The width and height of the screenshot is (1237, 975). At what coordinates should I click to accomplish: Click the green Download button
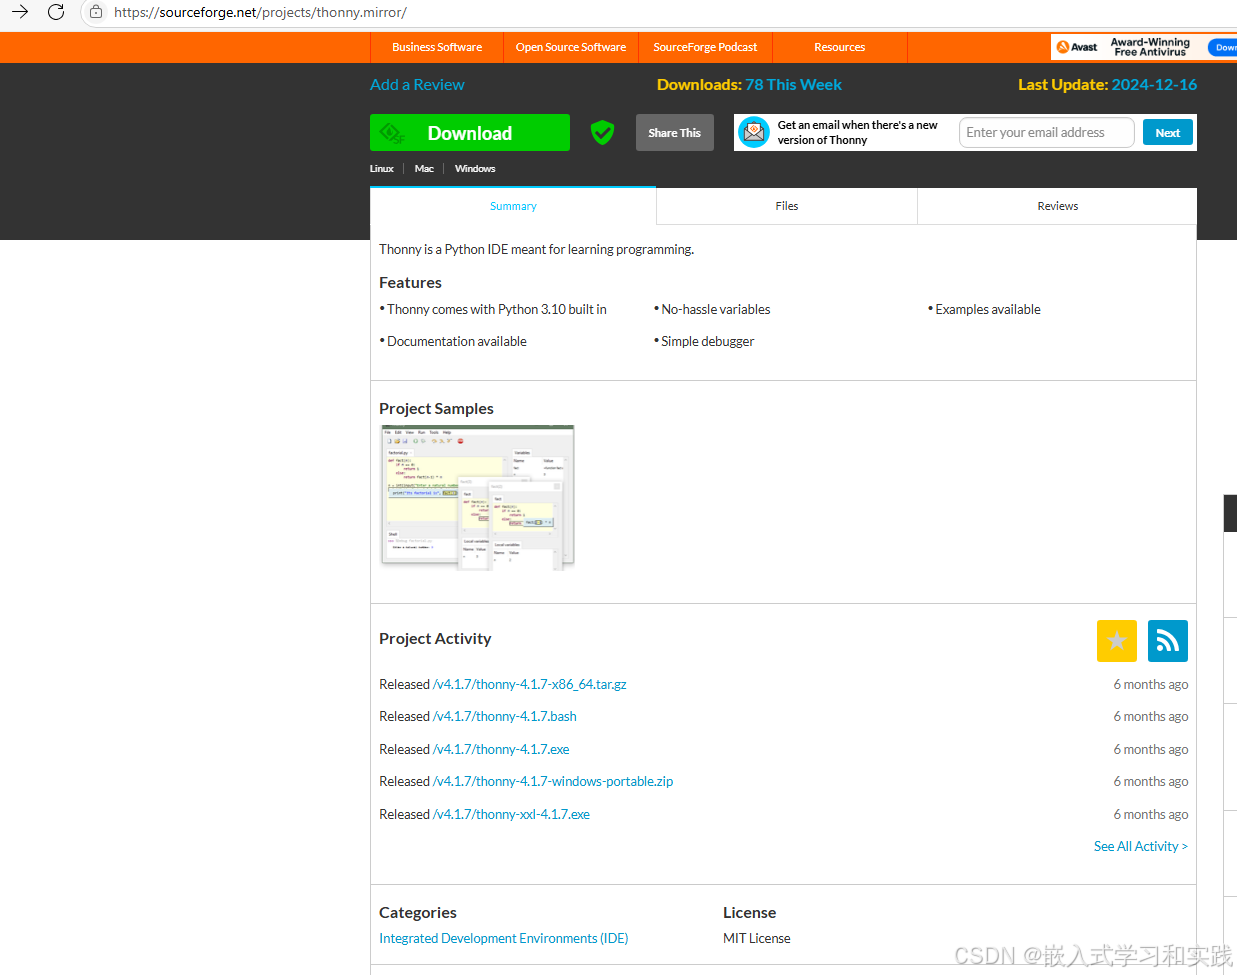(x=470, y=133)
